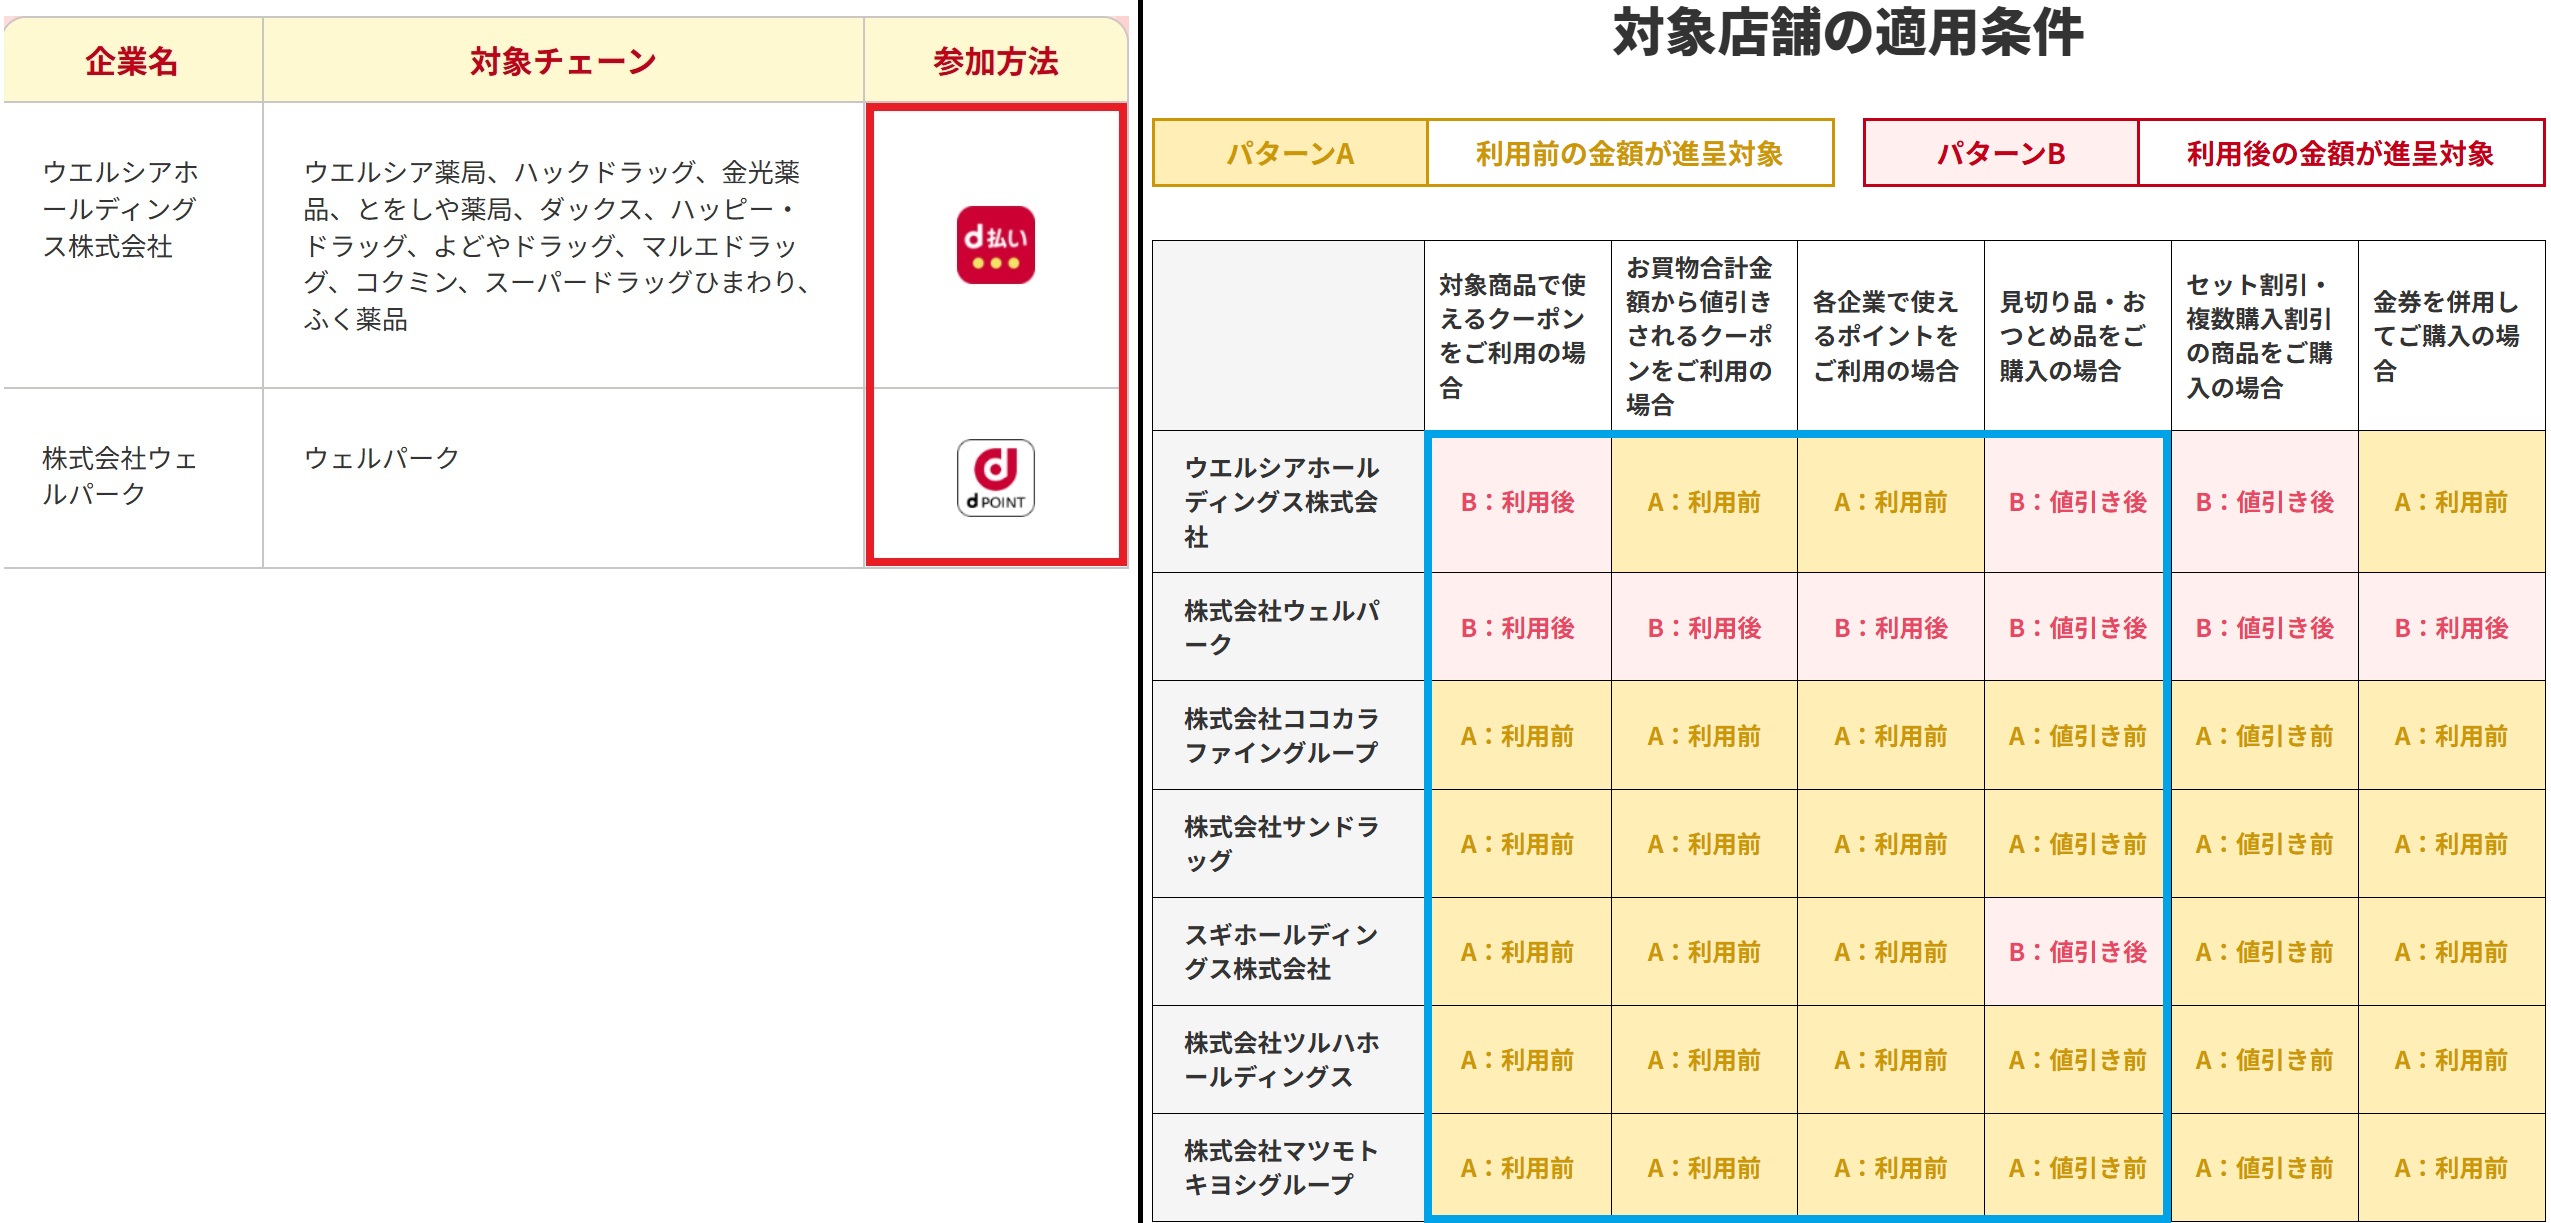This screenshot has width=2551, height=1223.
Task: Click the 企業名 column header
Action: 132,61
